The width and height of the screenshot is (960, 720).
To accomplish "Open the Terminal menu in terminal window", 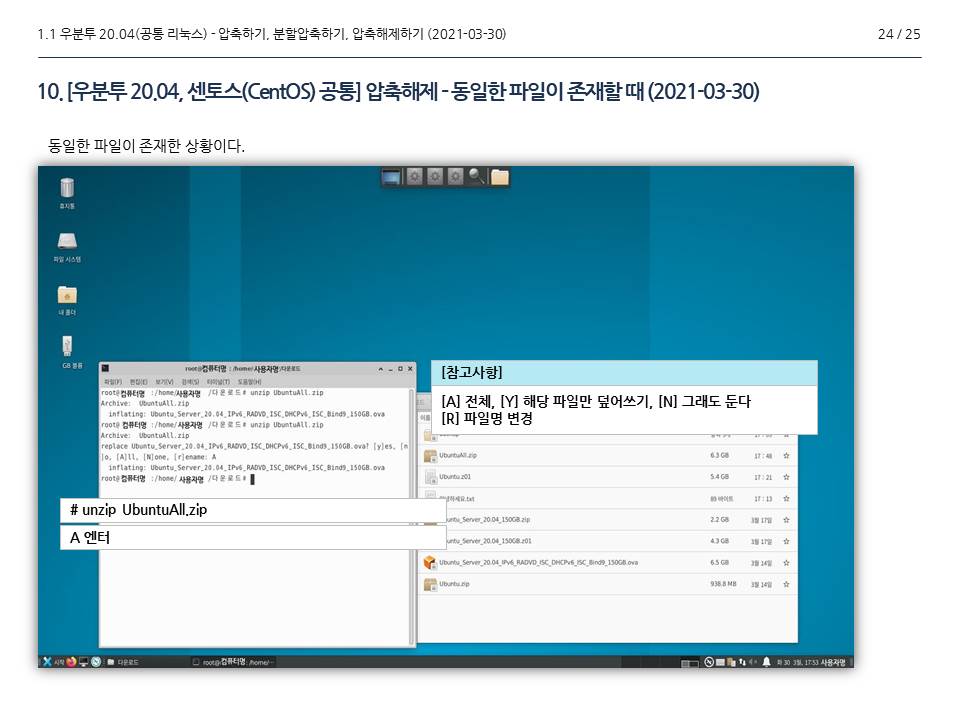I will (x=218, y=381).
